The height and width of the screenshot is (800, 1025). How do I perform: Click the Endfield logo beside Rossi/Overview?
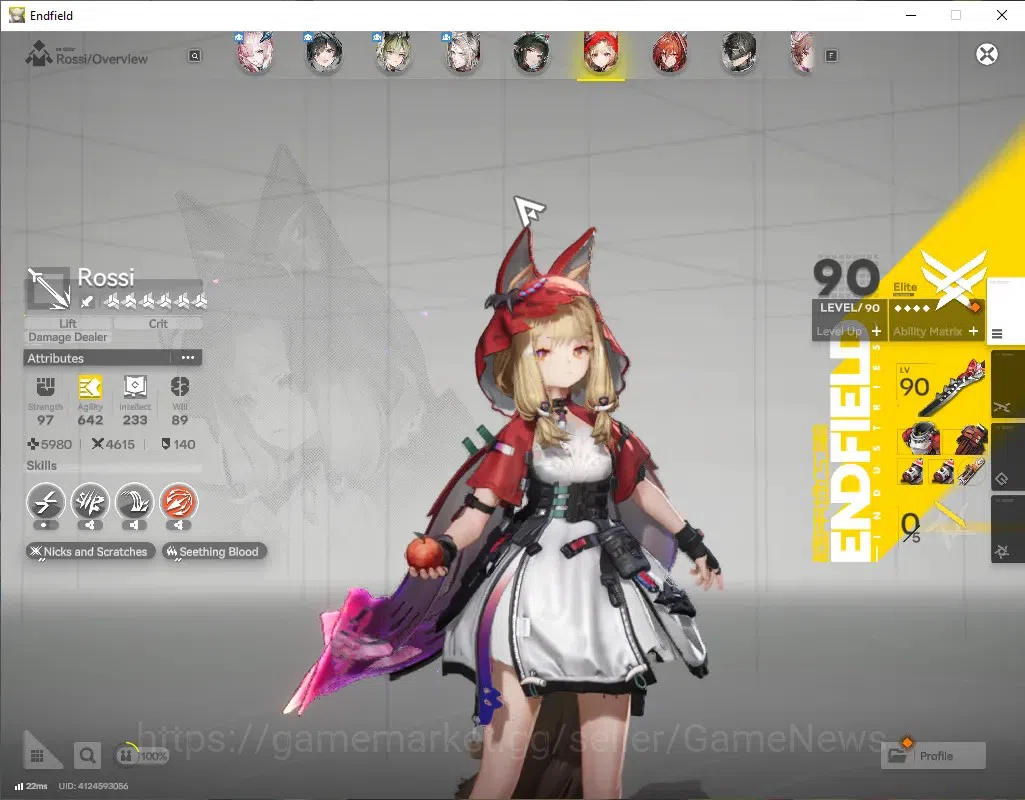coord(38,54)
